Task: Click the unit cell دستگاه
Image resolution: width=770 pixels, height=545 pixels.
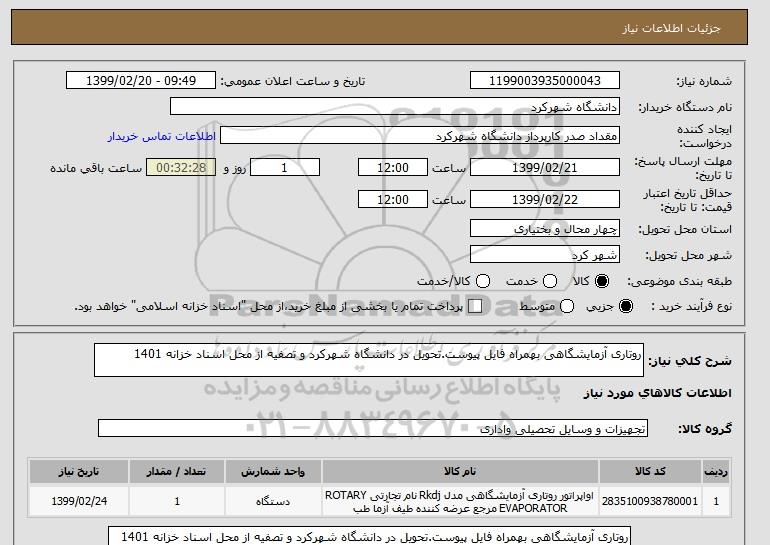Action: pos(273,501)
